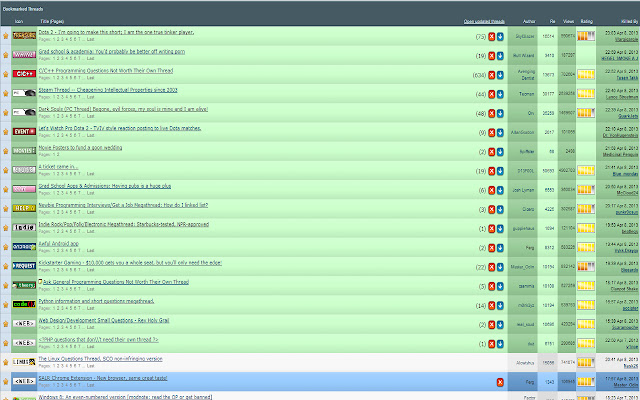Viewport: 640px width, 400px height.
Task: Click the C/C++ thread tag icon
Action: pyautogui.click(x=23, y=73)
